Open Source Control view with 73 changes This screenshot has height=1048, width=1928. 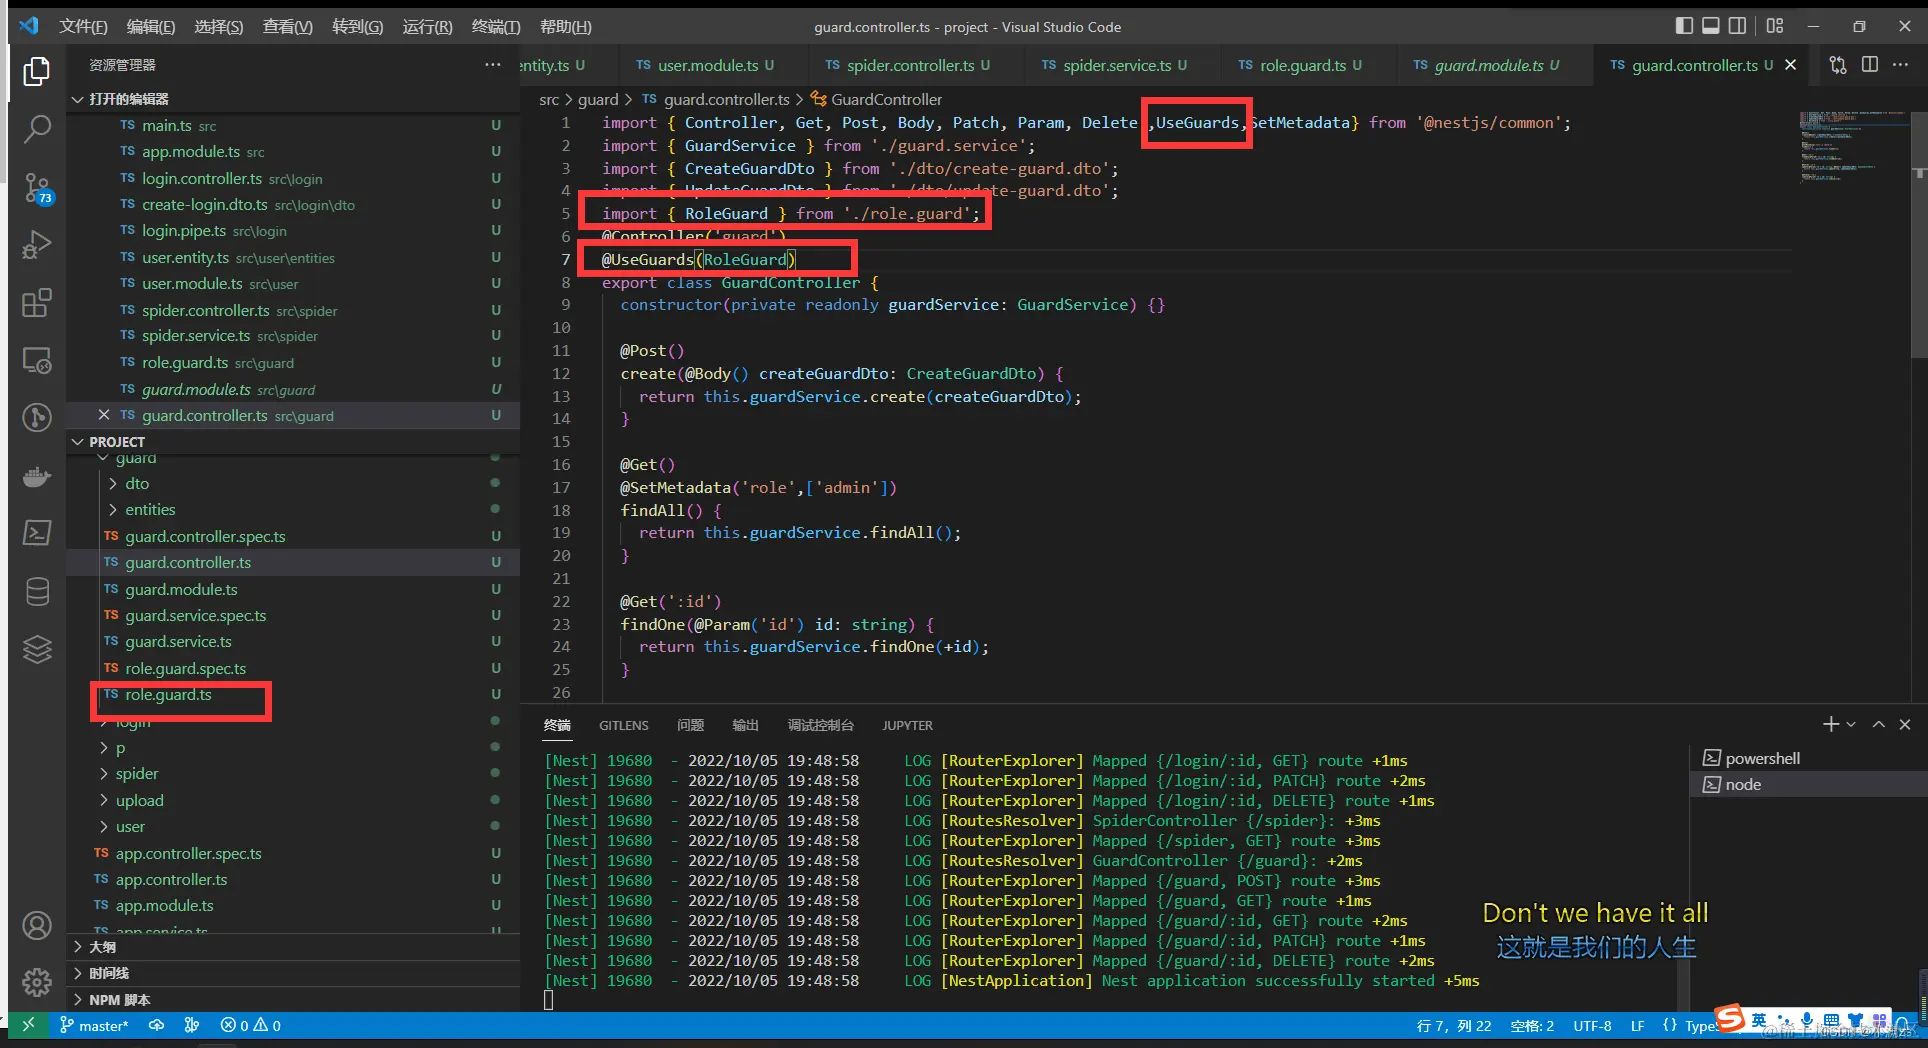coord(37,187)
